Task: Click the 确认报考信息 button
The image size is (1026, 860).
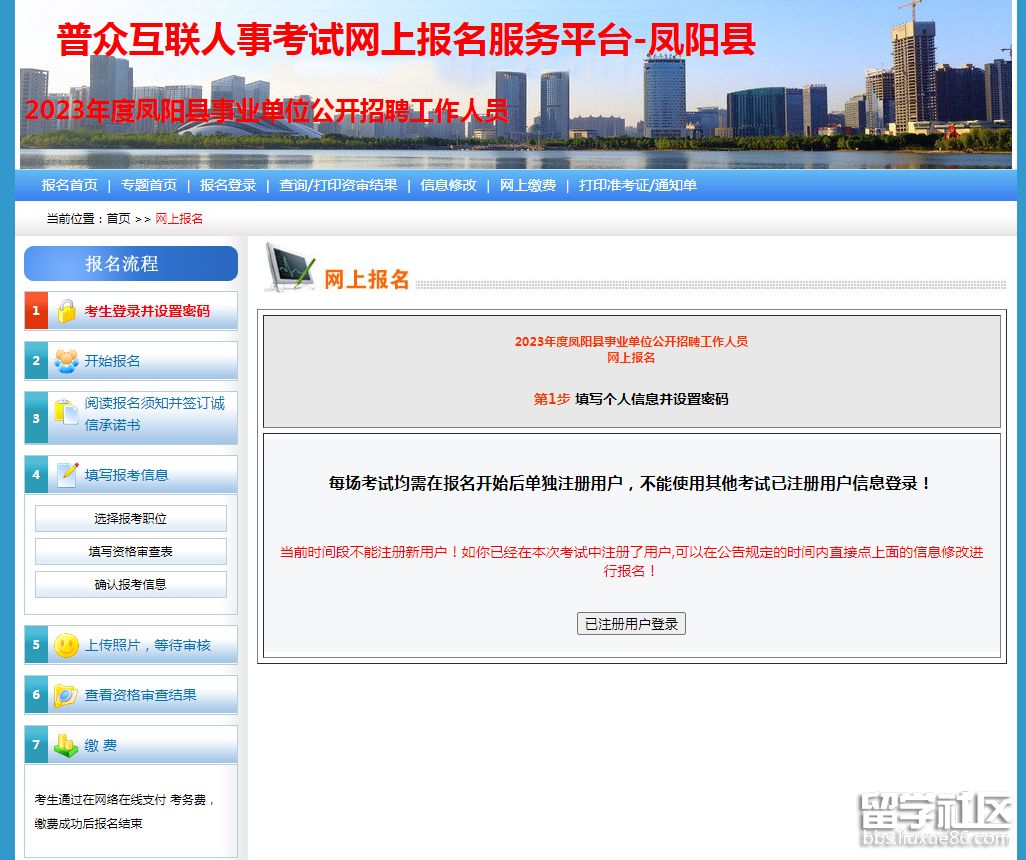Action: tap(131, 584)
